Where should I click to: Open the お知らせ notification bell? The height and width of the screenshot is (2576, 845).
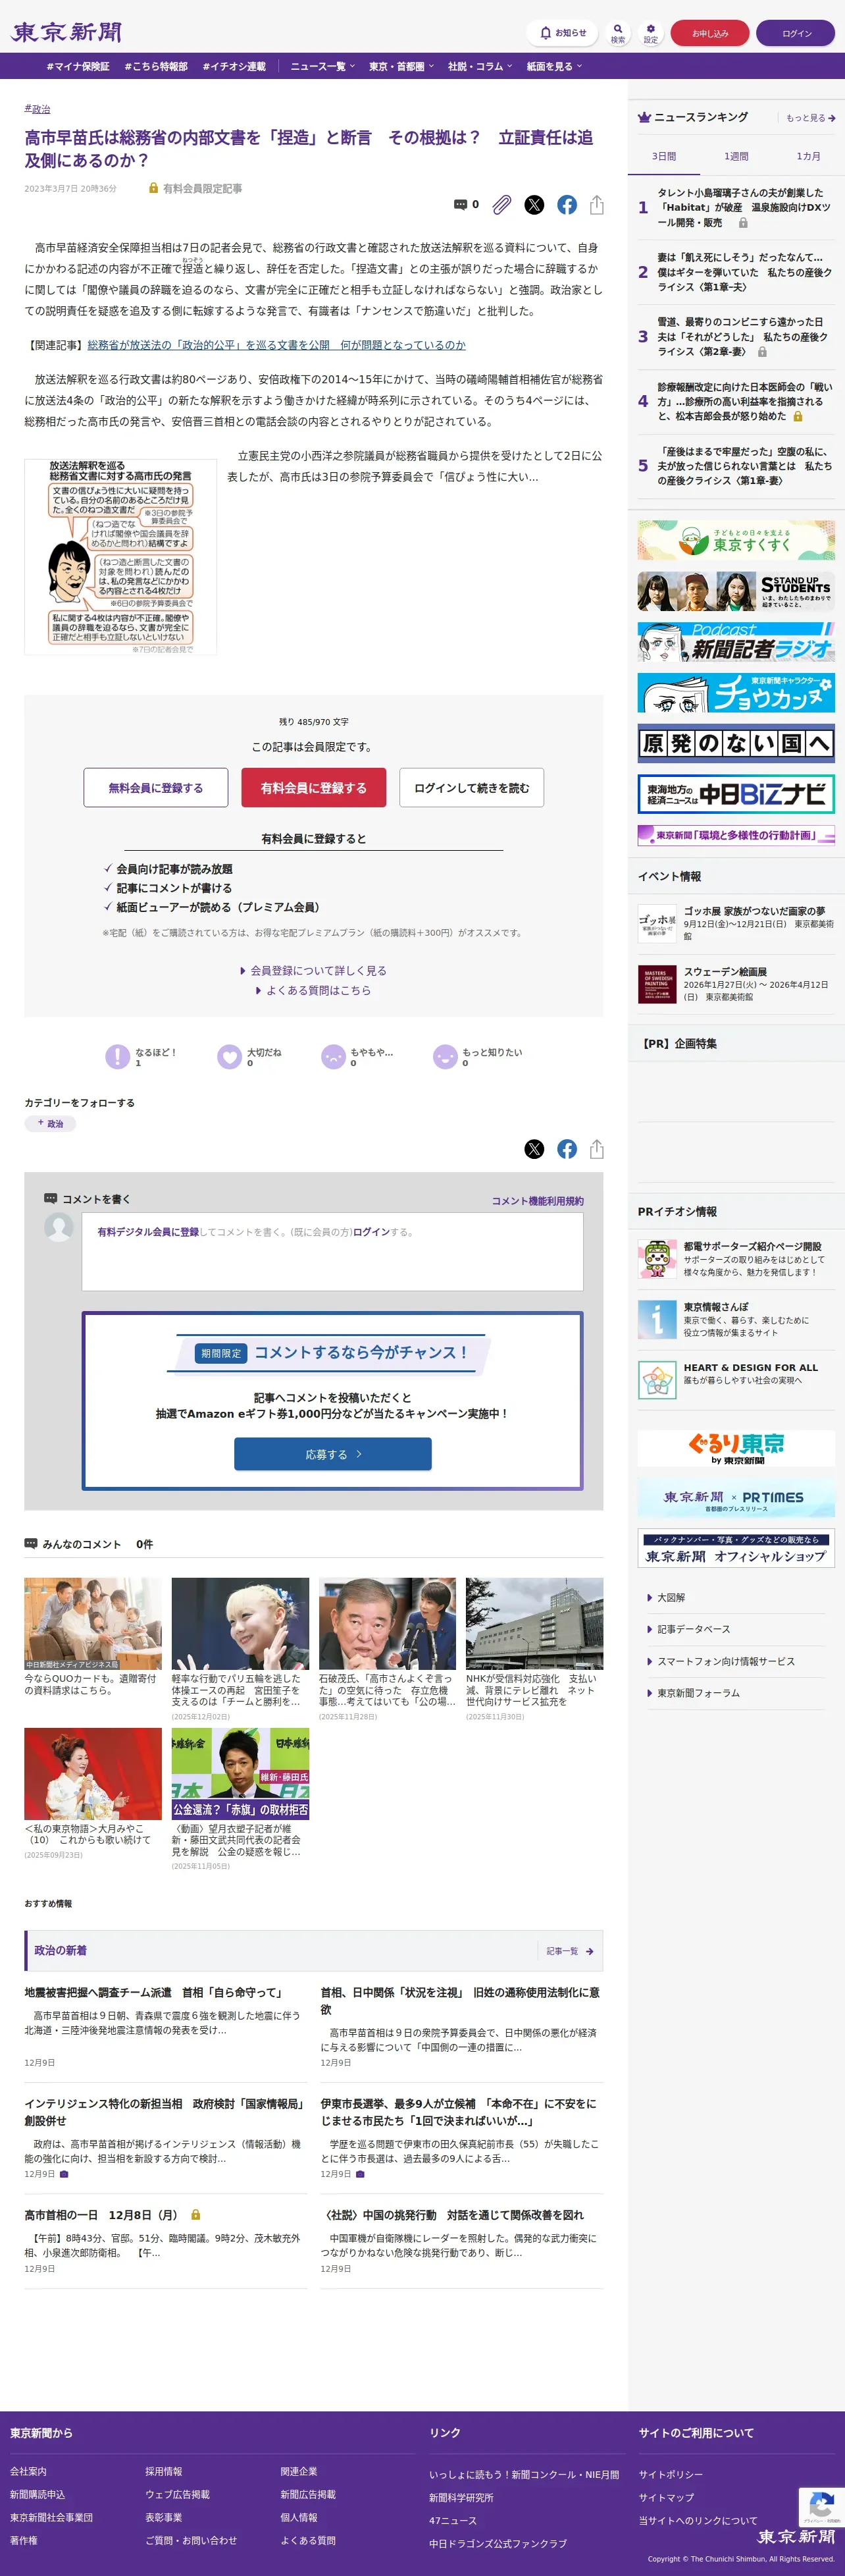[x=562, y=33]
